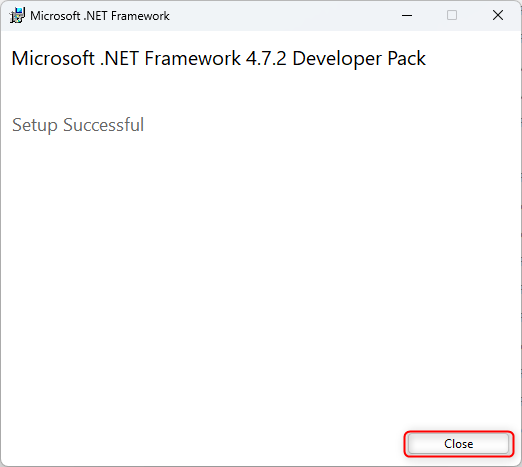The width and height of the screenshot is (522, 467).
Task: Click "Developer Pack" in the main heading
Action: tap(359, 59)
